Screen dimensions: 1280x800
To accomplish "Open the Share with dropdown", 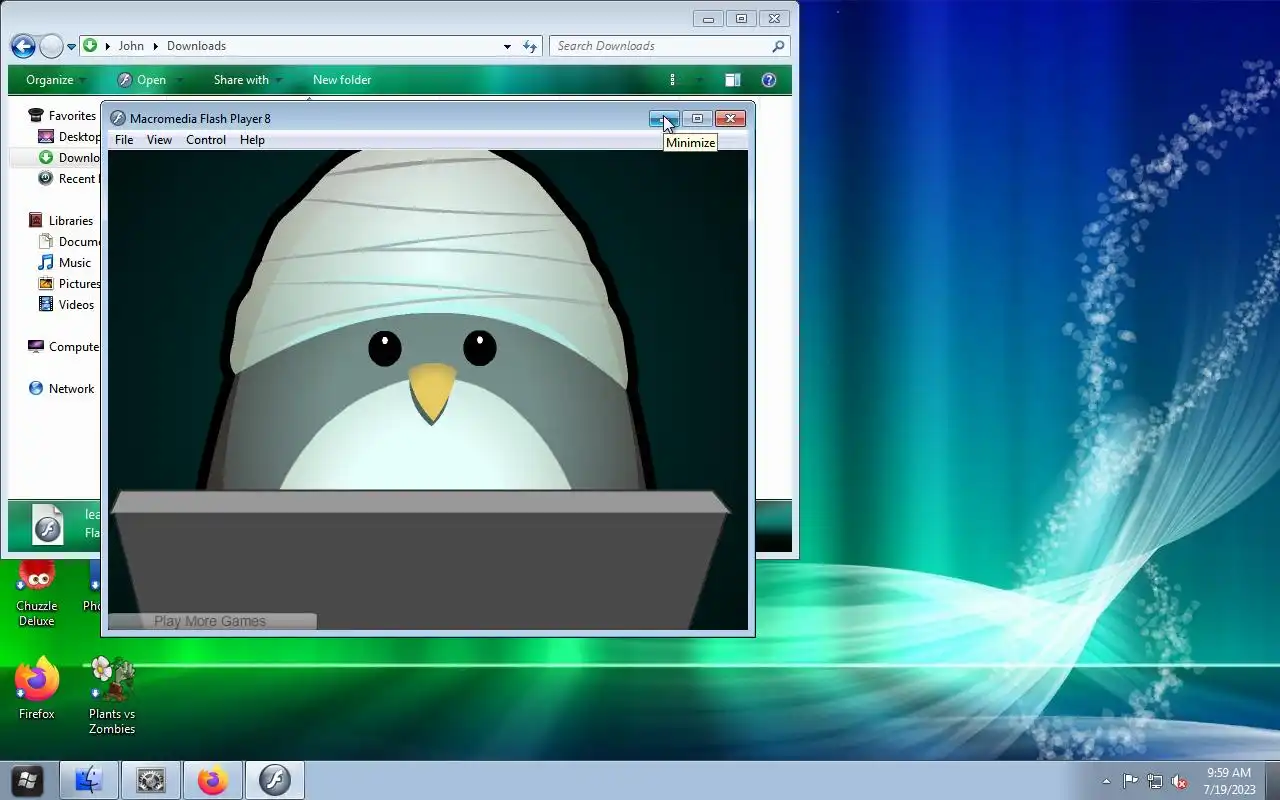I will pyautogui.click(x=248, y=80).
